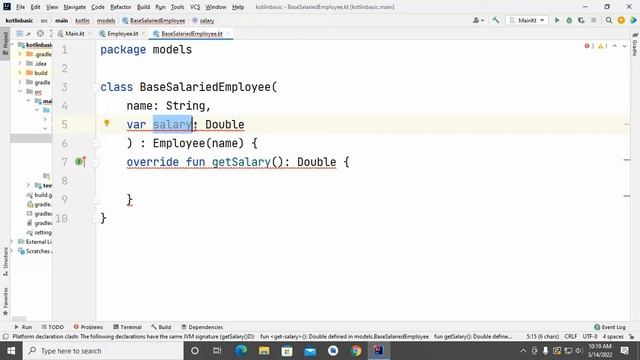Fold the getSalary function at line 7
This screenshot has width=640, height=360.
point(96,162)
